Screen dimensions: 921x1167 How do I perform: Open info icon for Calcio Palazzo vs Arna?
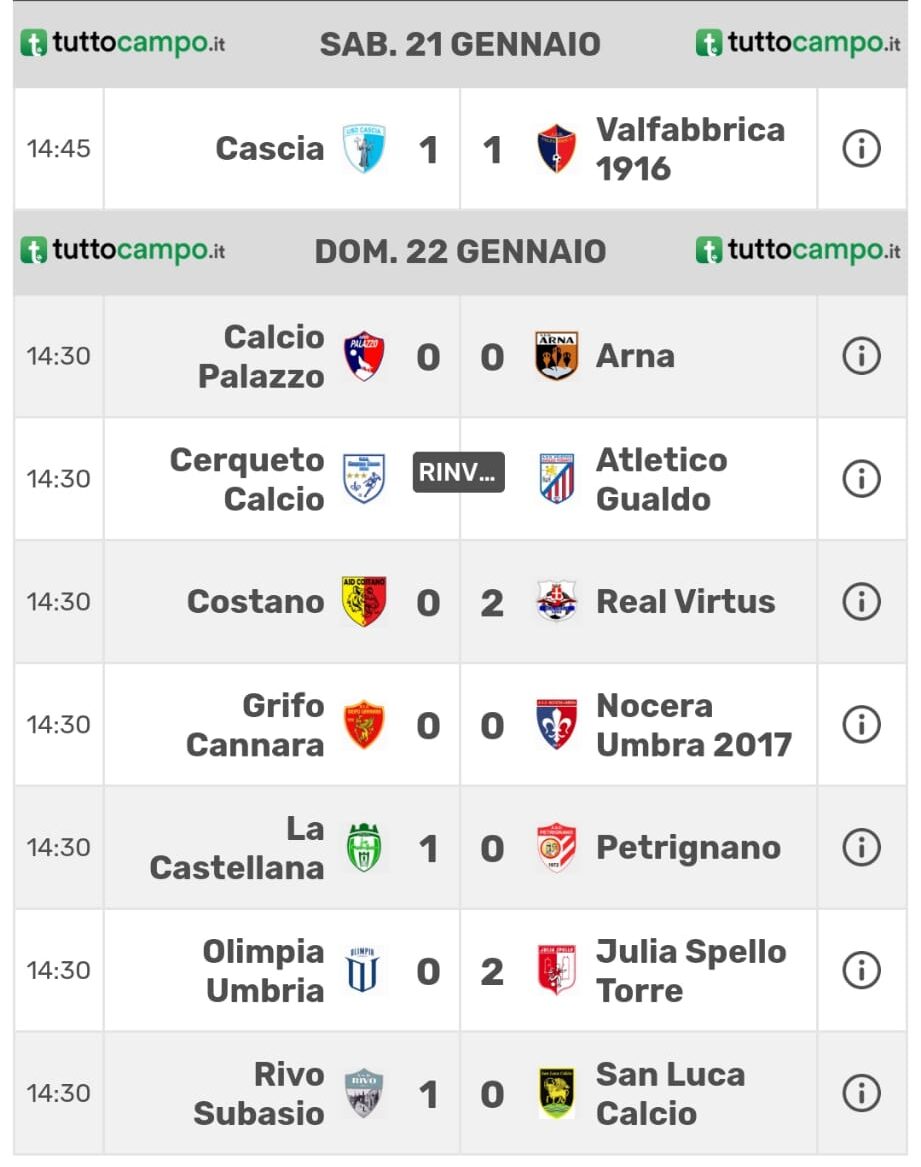tap(861, 357)
